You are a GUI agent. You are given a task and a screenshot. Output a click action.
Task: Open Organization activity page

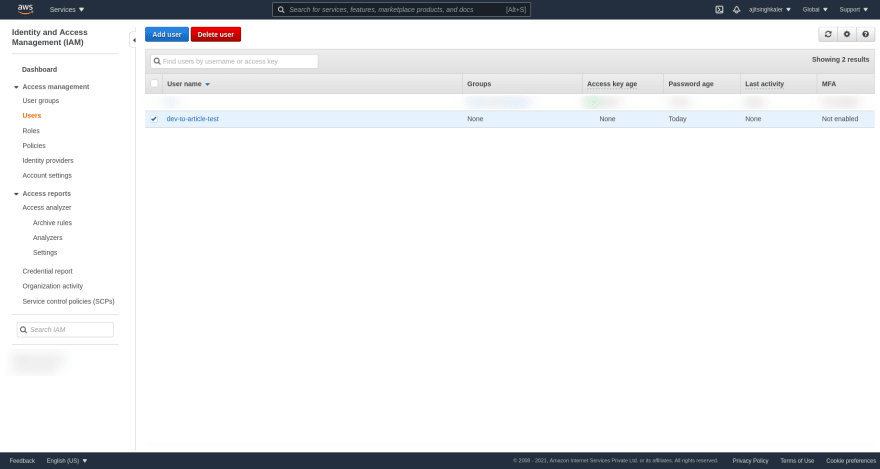tap(53, 286)
